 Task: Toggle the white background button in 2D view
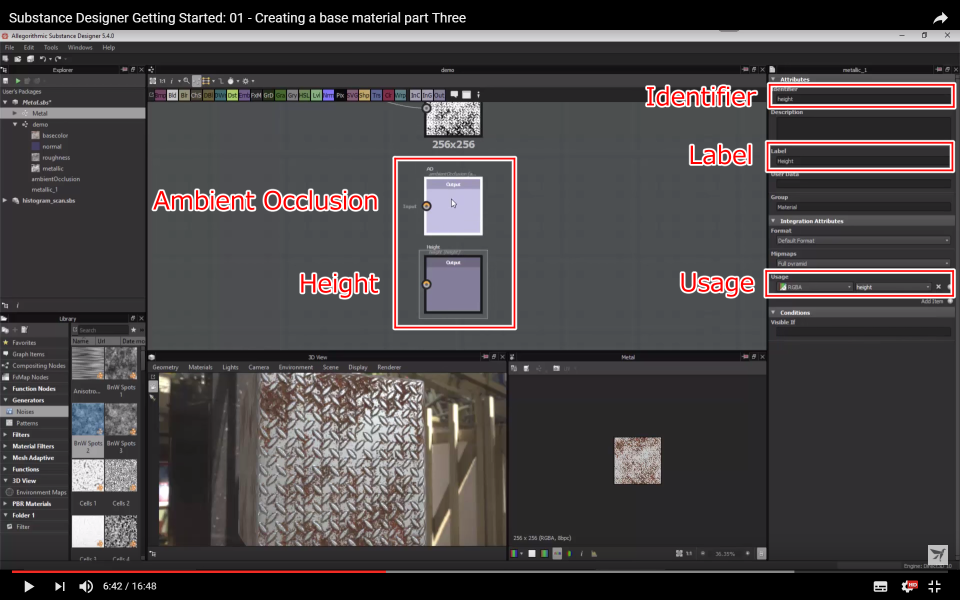[531, 553]
